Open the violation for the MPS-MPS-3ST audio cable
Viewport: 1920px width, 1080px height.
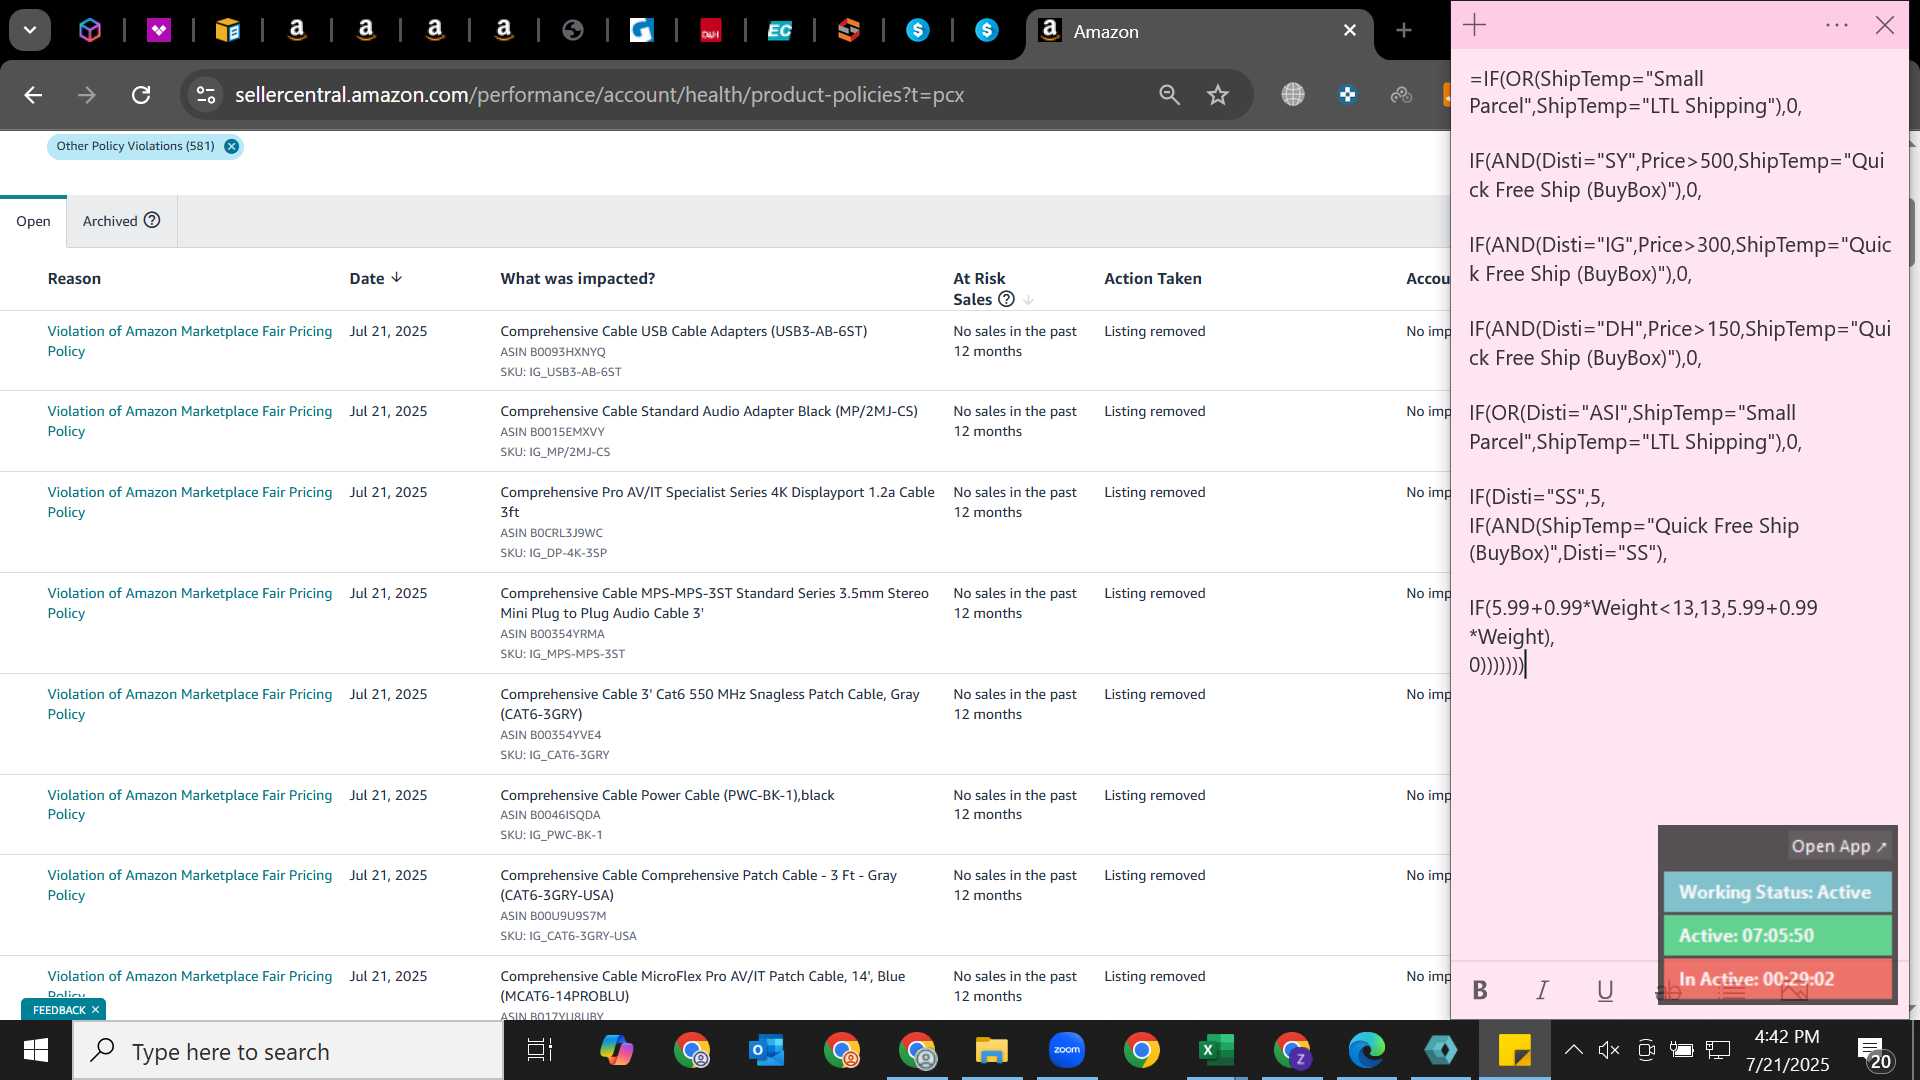click(x=190, y=603)
